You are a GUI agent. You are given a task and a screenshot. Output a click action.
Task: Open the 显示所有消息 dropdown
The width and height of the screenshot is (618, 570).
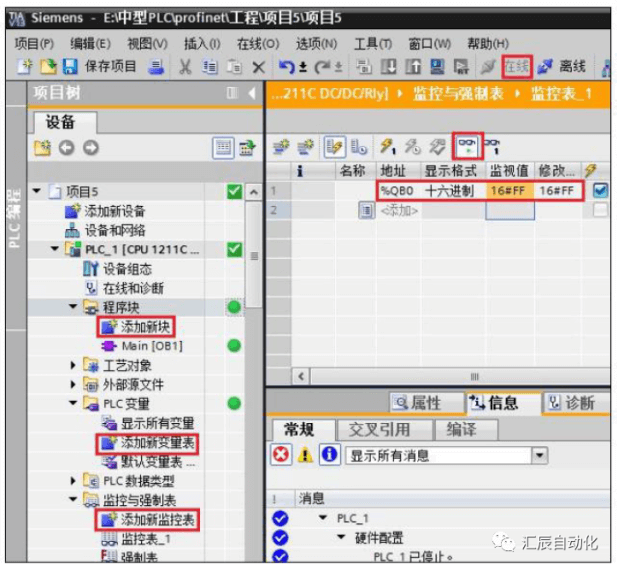click(539, 456)
